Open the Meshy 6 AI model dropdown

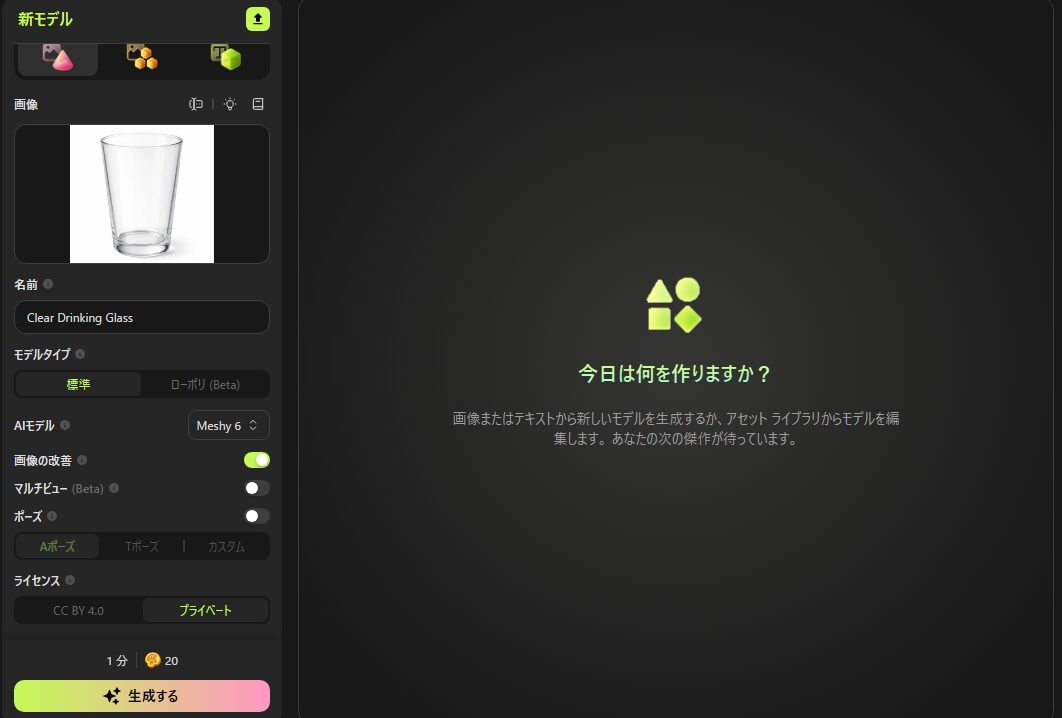(x=228, y=425)
